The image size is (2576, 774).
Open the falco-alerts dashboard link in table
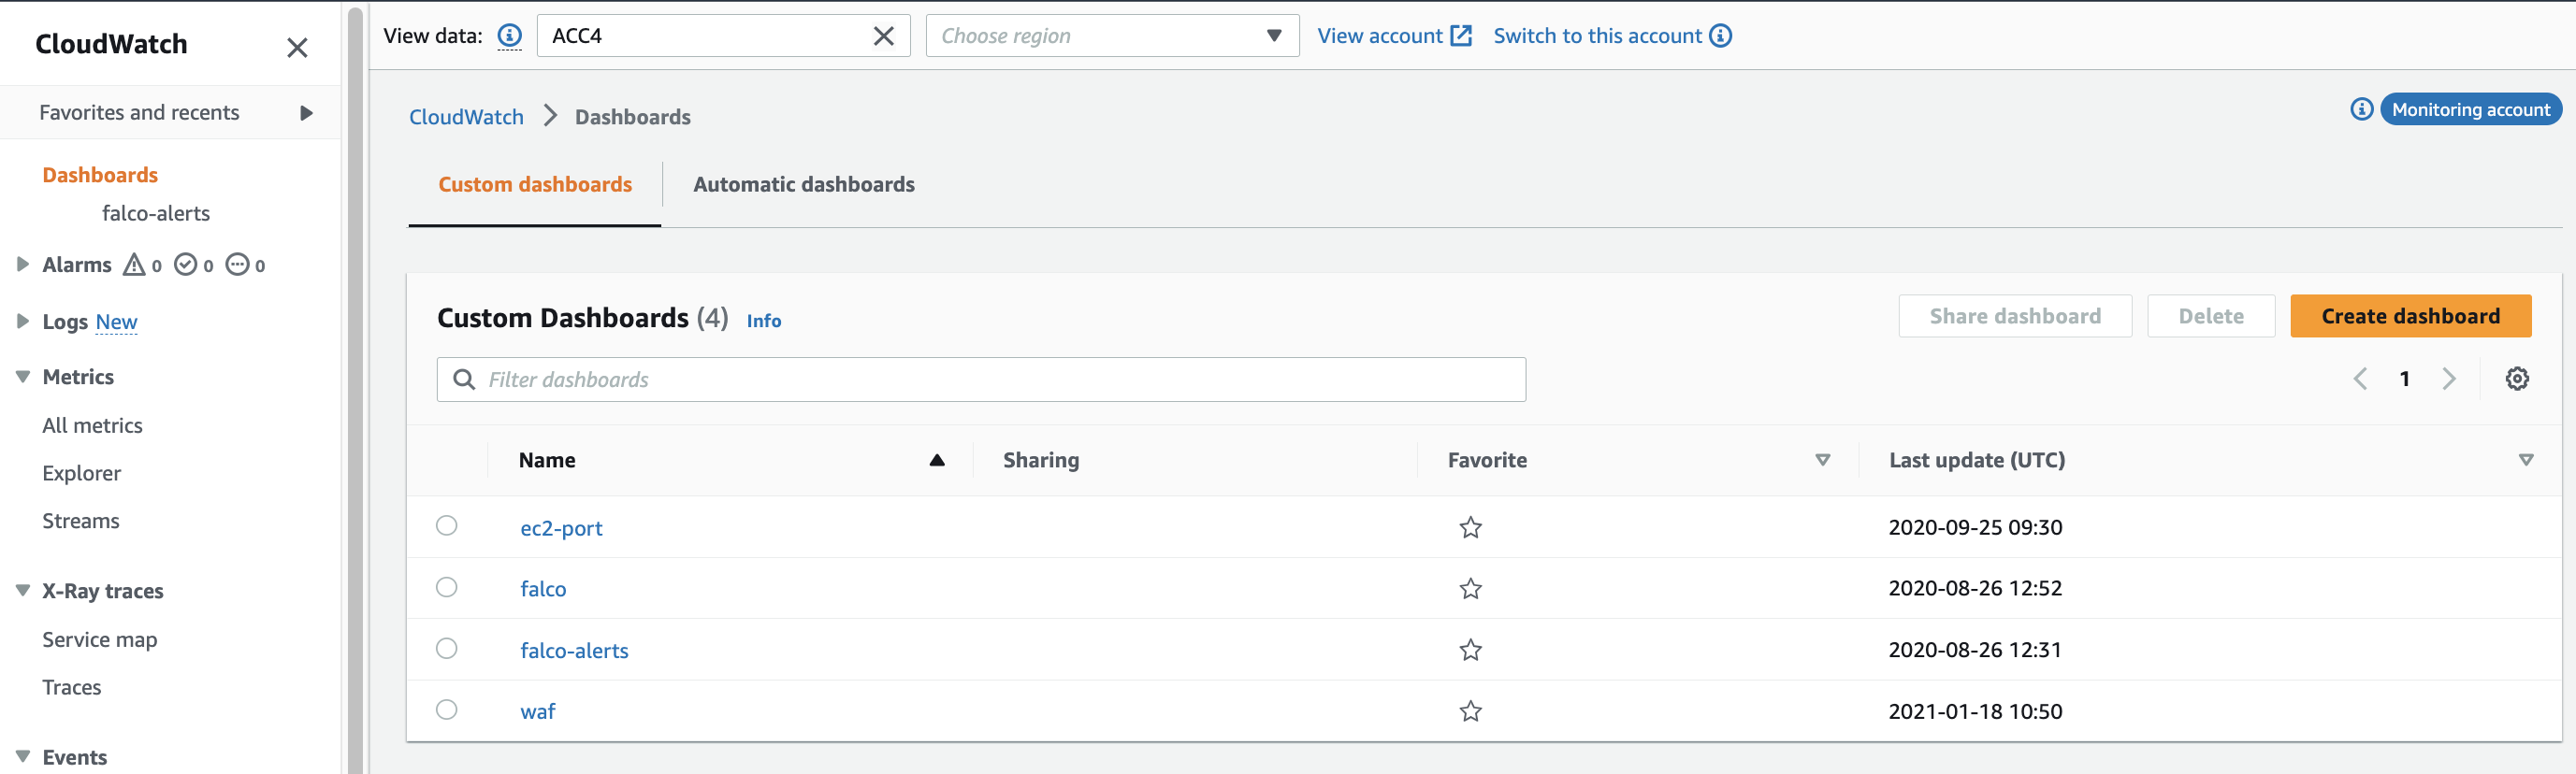click(574, 651)
